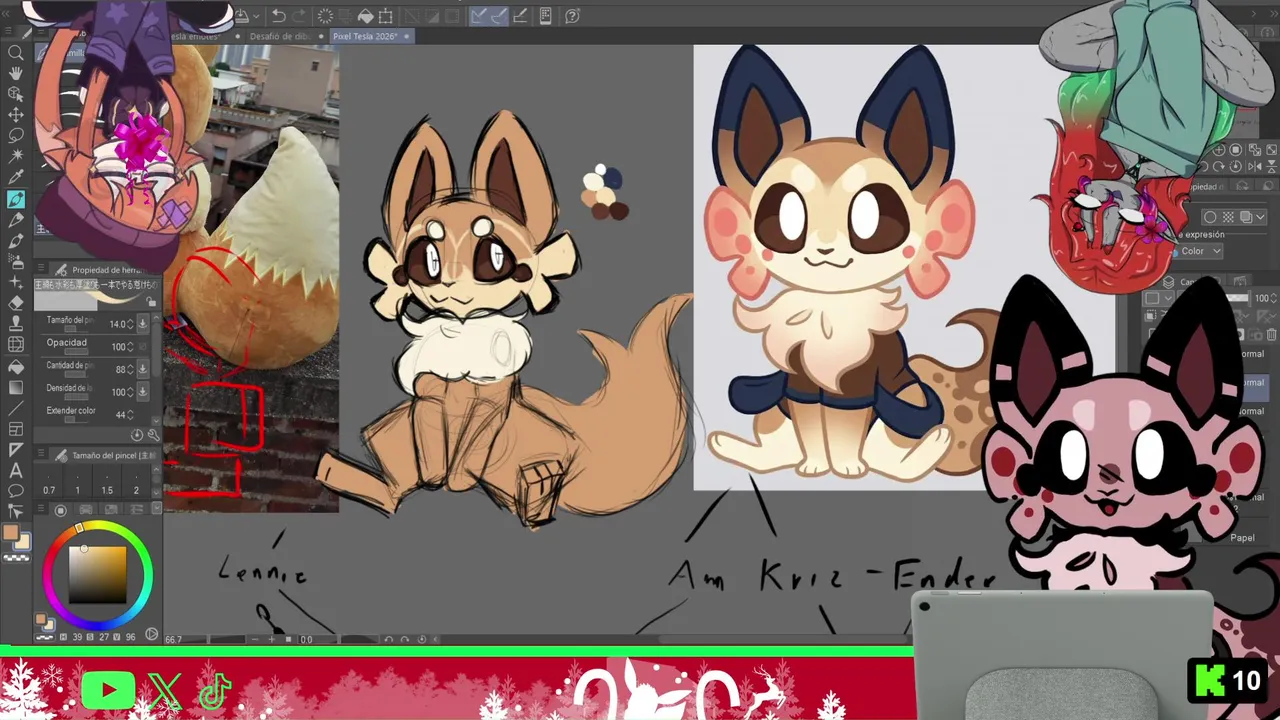Image resolution: width=1280 pixels, height=720 pixels.
Task: Toggle snap to grid icon
Action: click(521, 16)
